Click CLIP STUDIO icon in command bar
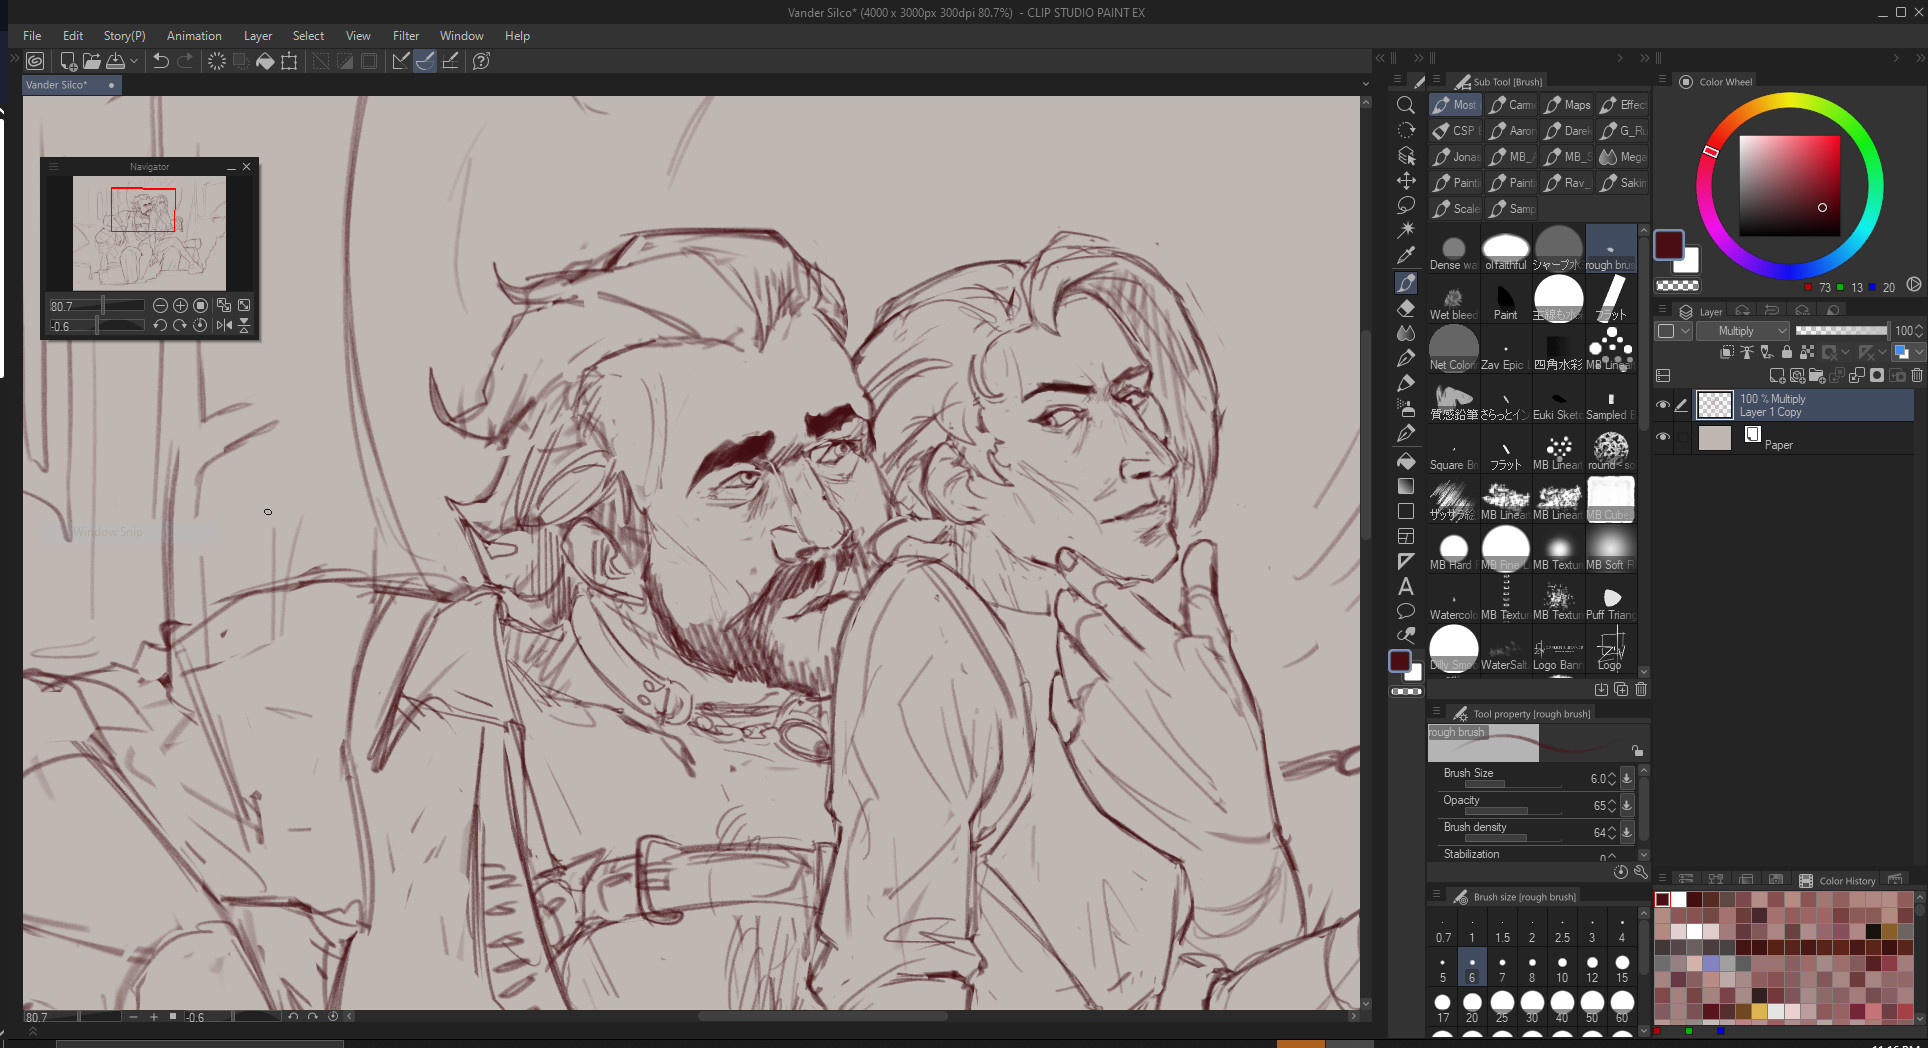 coord(35,61)
